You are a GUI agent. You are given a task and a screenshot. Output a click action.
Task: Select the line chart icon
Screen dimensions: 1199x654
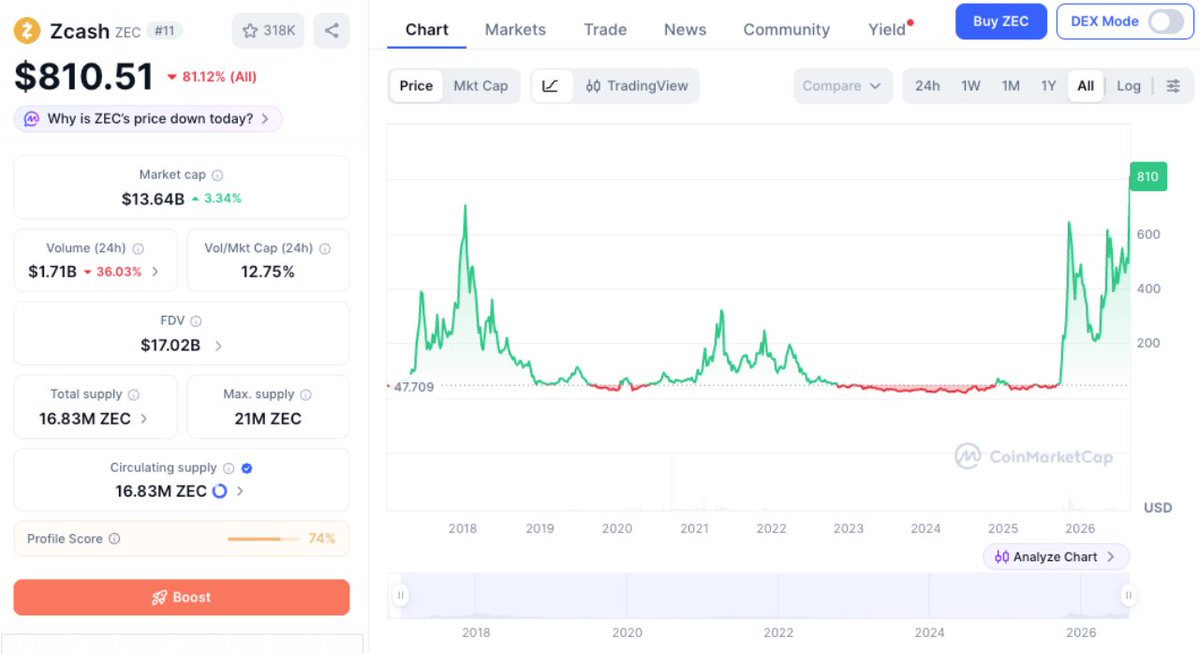click(x=551, y=86)
